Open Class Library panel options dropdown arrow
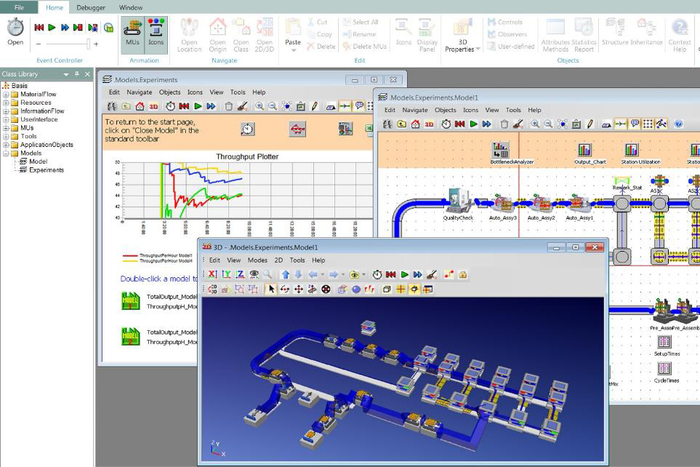The width and height of the screenshot is (700, 467). pyautogui.click(x=66, y=75)
